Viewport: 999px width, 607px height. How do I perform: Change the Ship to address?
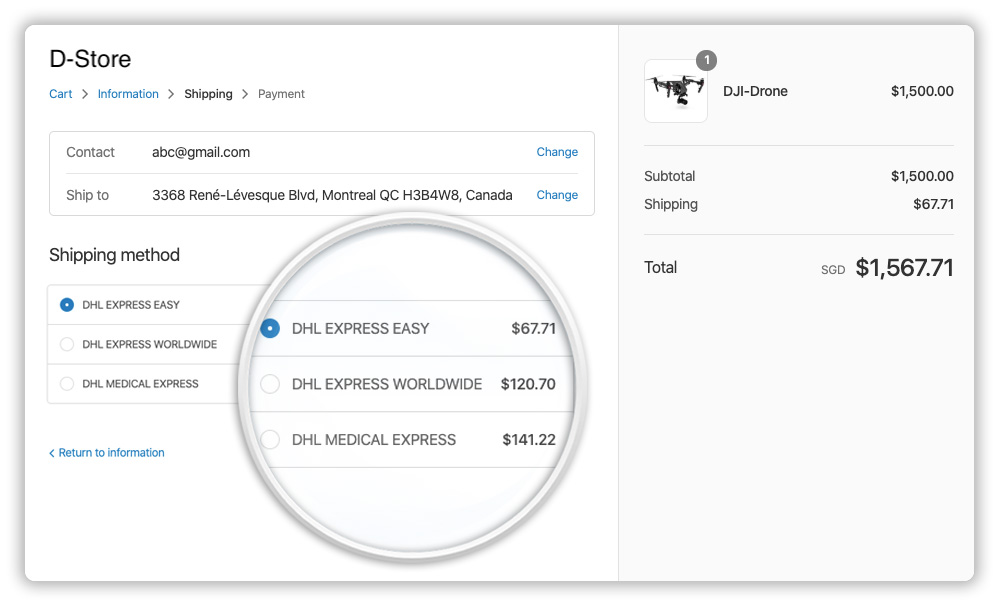(557, 195)
